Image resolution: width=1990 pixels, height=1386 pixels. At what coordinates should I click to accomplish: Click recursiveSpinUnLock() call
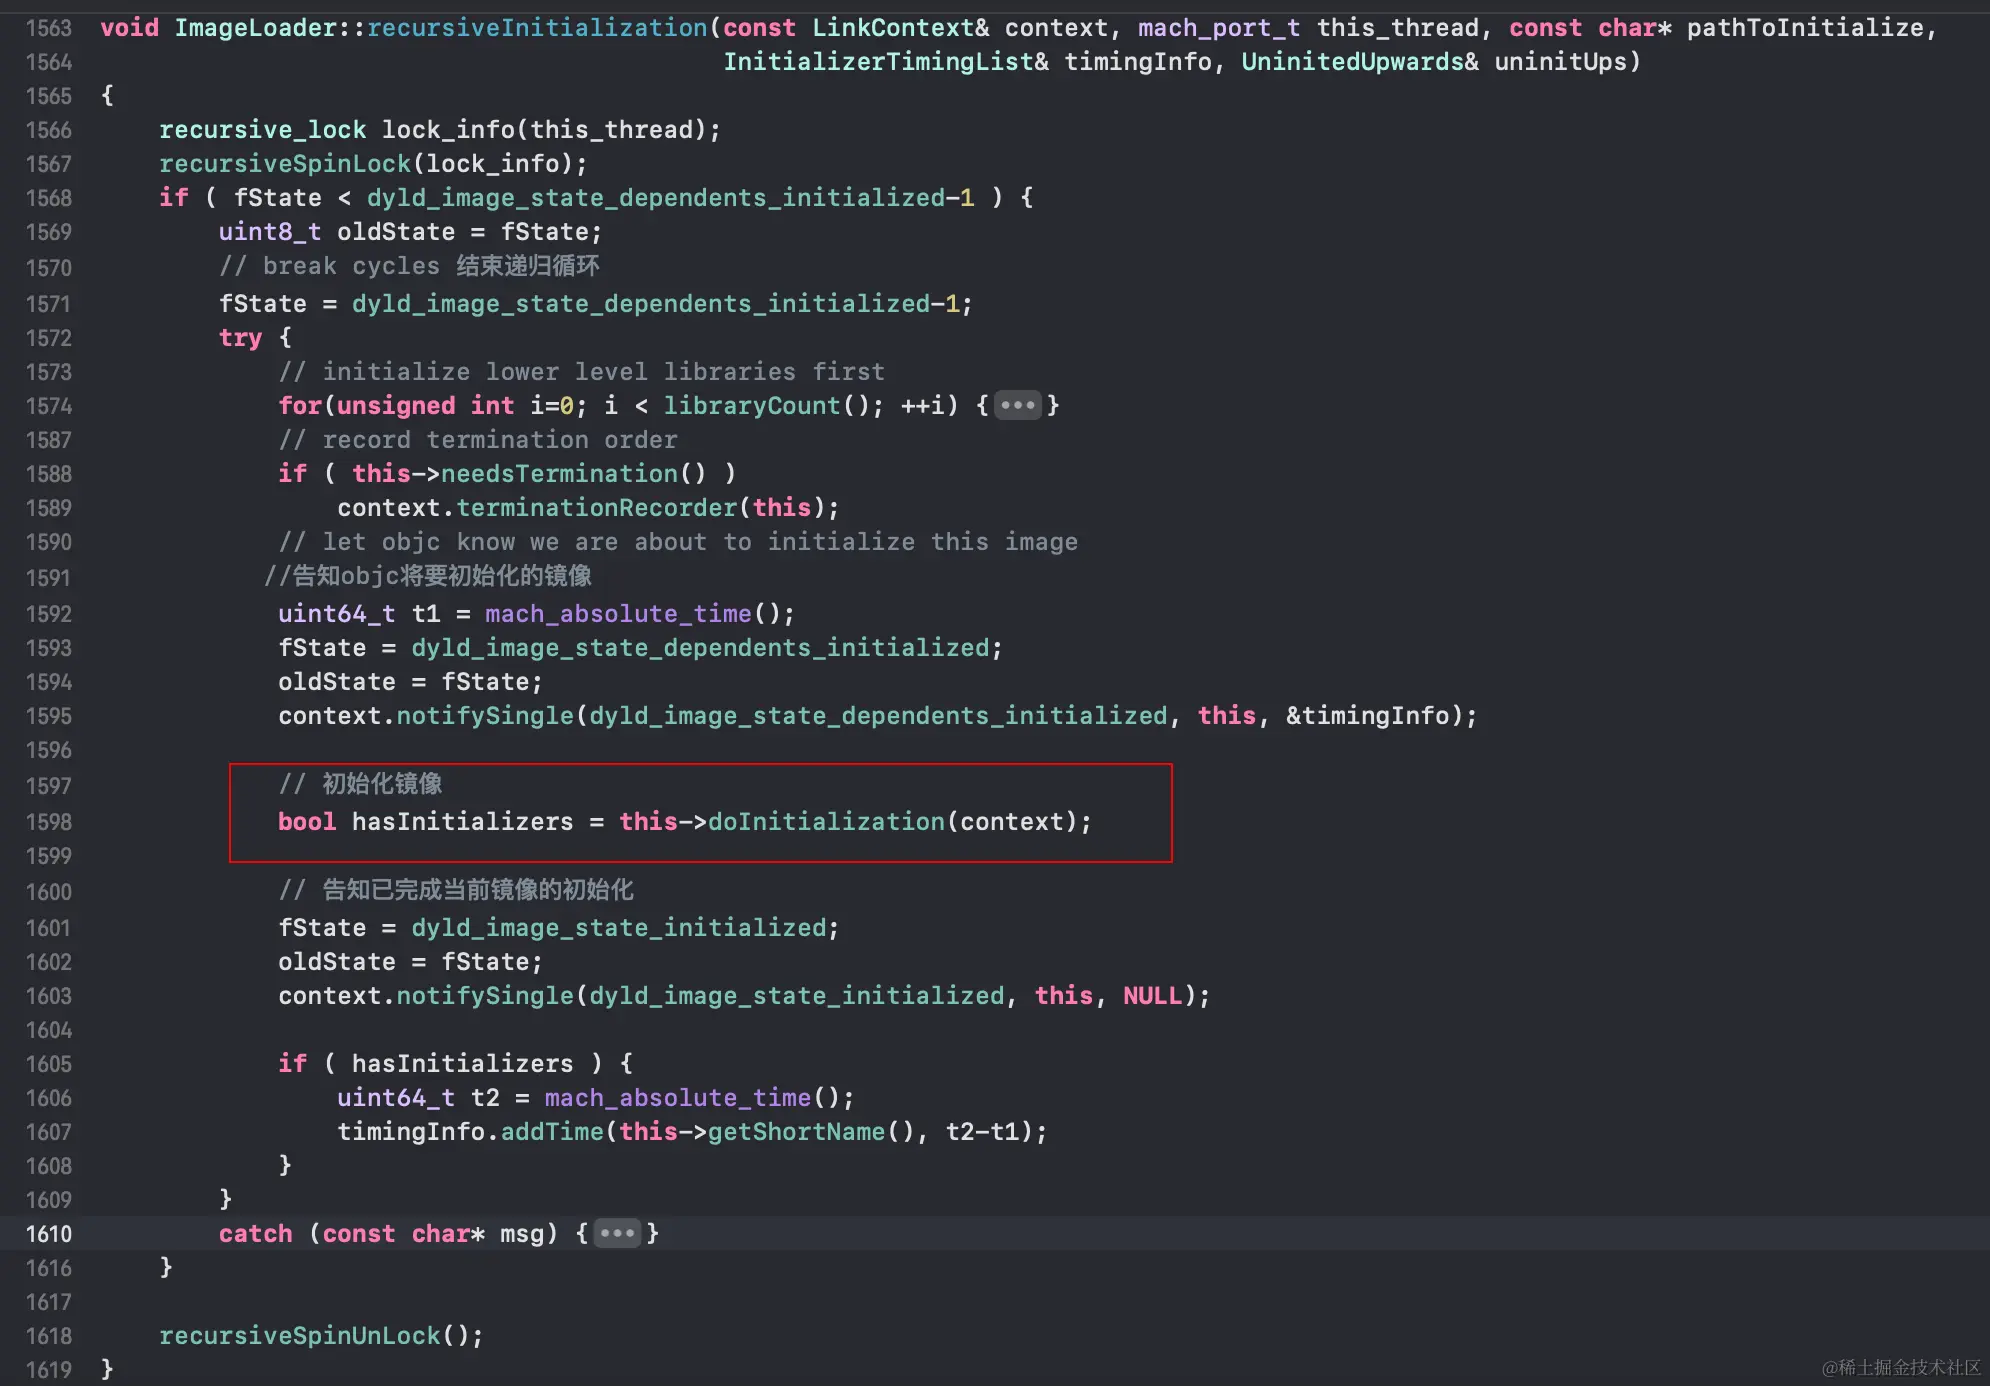tap(321, 1336)
